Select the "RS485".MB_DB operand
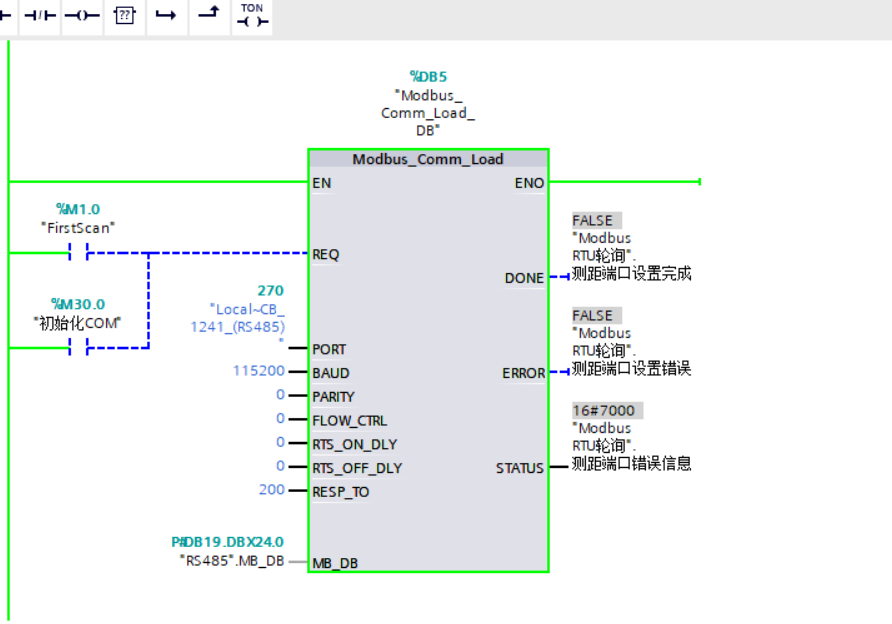 [231, 561]
